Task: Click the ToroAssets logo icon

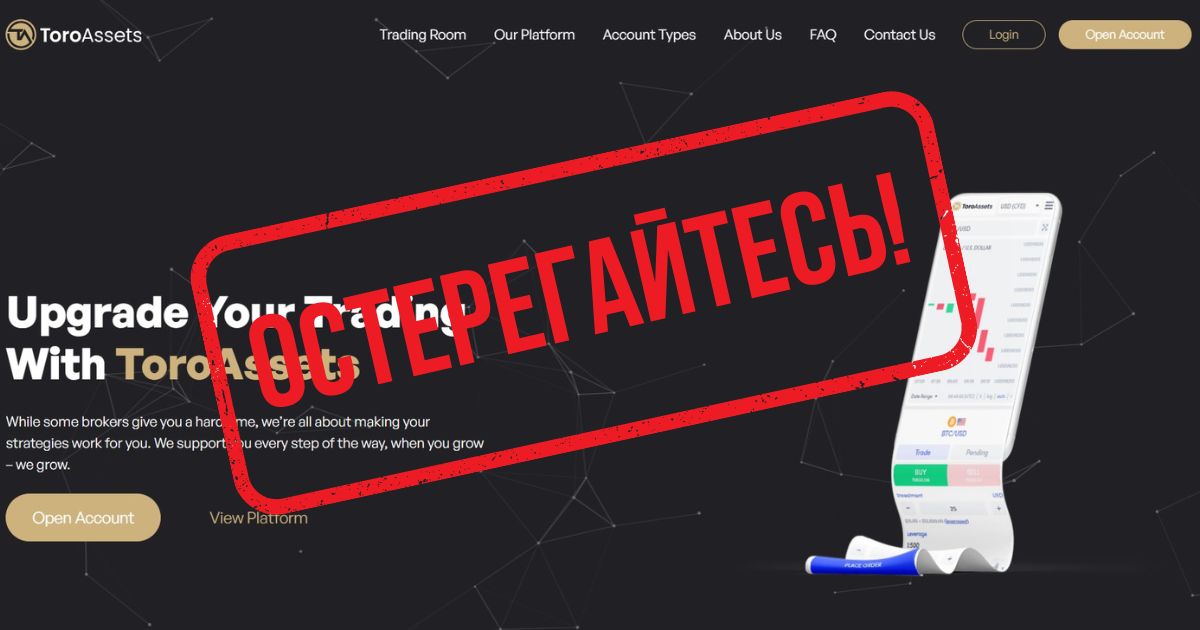Action: tap(20, 35)
